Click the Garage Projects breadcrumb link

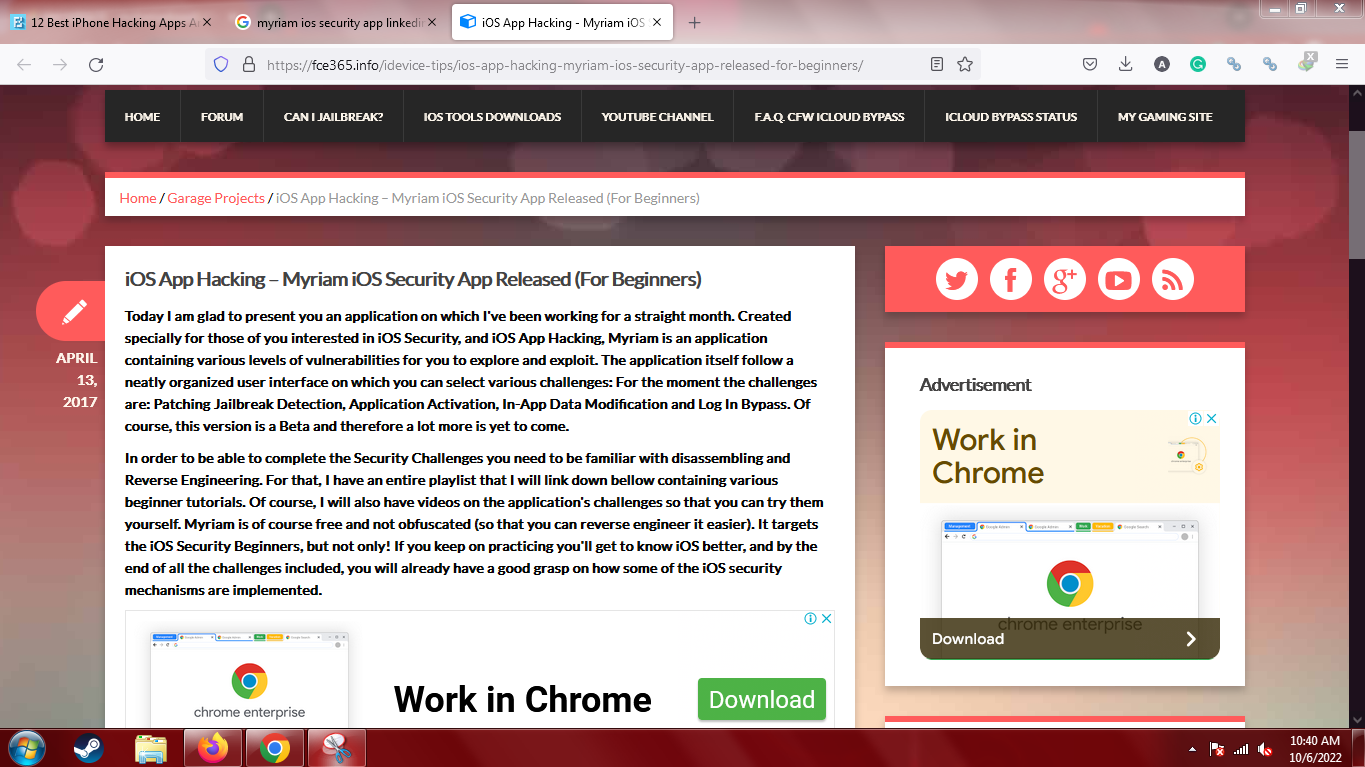pyautogui.click(x=216, y=198)
